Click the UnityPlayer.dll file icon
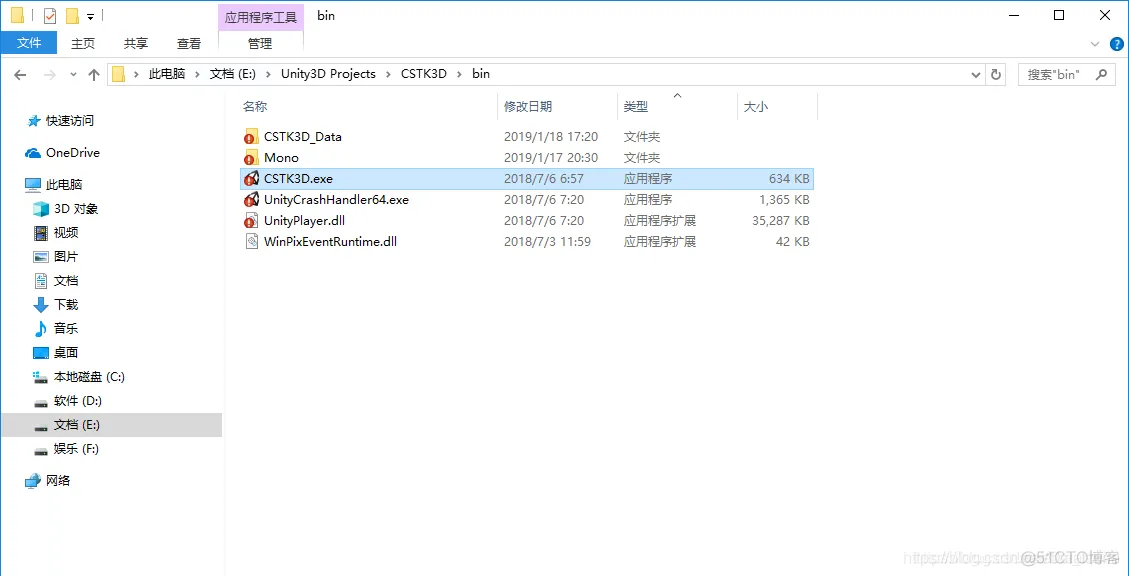 pyautogui.click(x=251, y=220)
